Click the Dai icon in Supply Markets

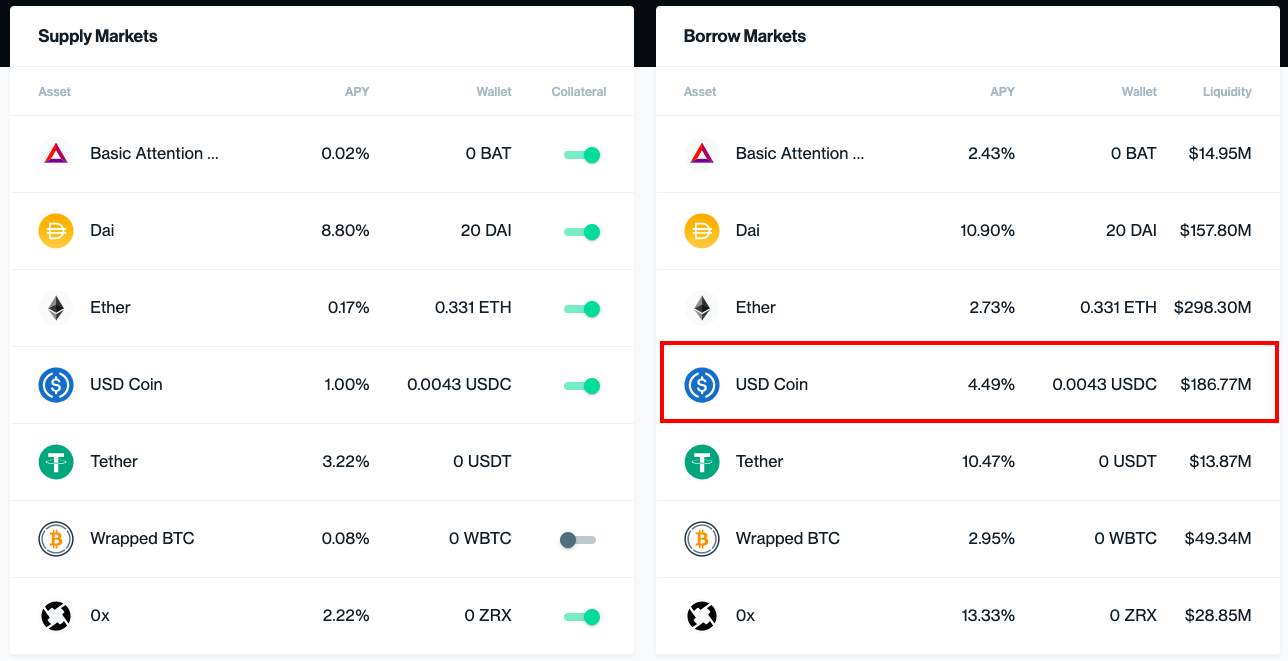[x=56, y=231]
